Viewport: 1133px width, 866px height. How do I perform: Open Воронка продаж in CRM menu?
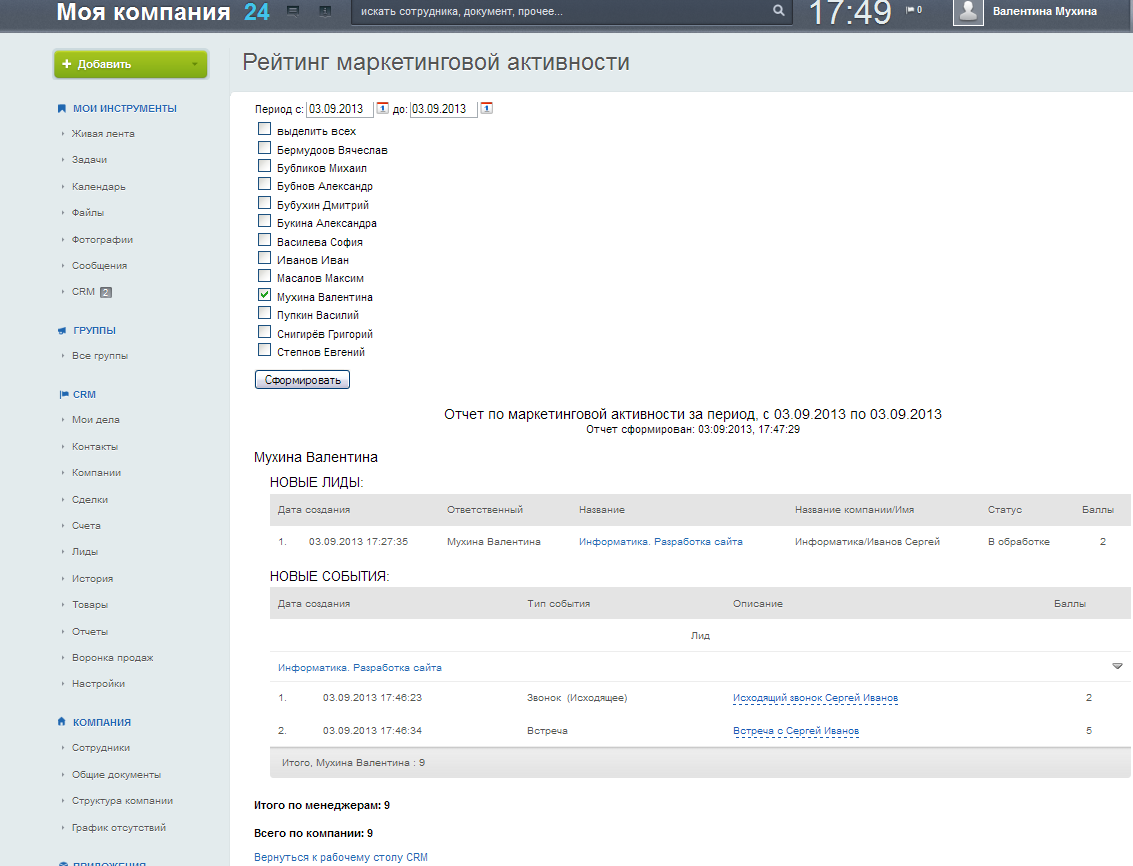112,658
